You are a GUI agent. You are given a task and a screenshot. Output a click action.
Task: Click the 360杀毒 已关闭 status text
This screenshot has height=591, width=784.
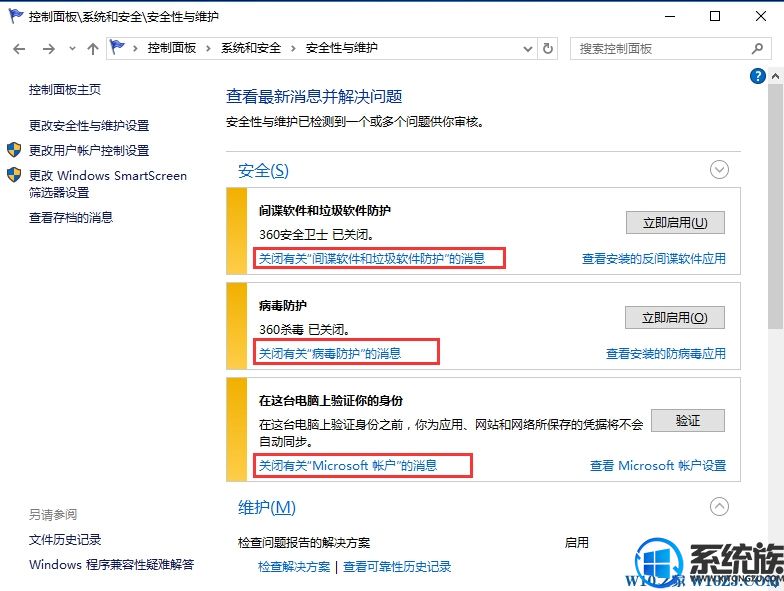coord(304,330)
